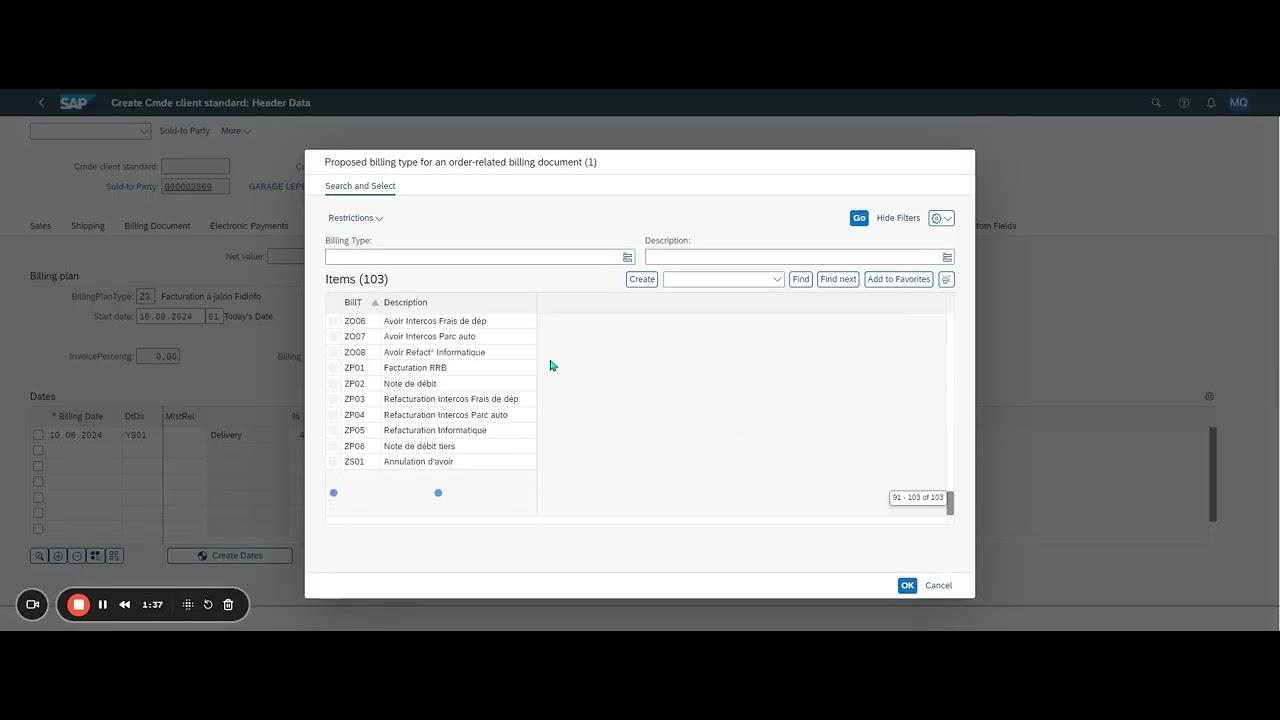Open the More menu in the toolbar

(x=236, y=131)
